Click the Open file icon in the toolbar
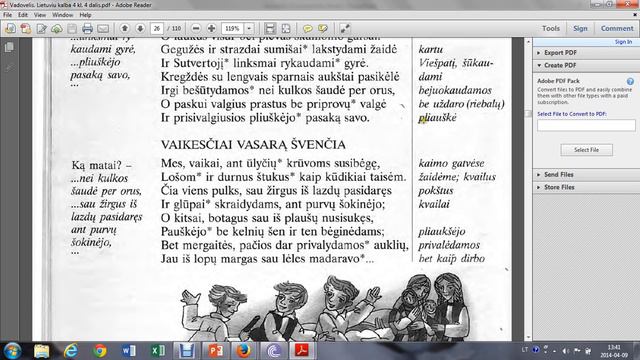640x360 pixels. (10, 28)
